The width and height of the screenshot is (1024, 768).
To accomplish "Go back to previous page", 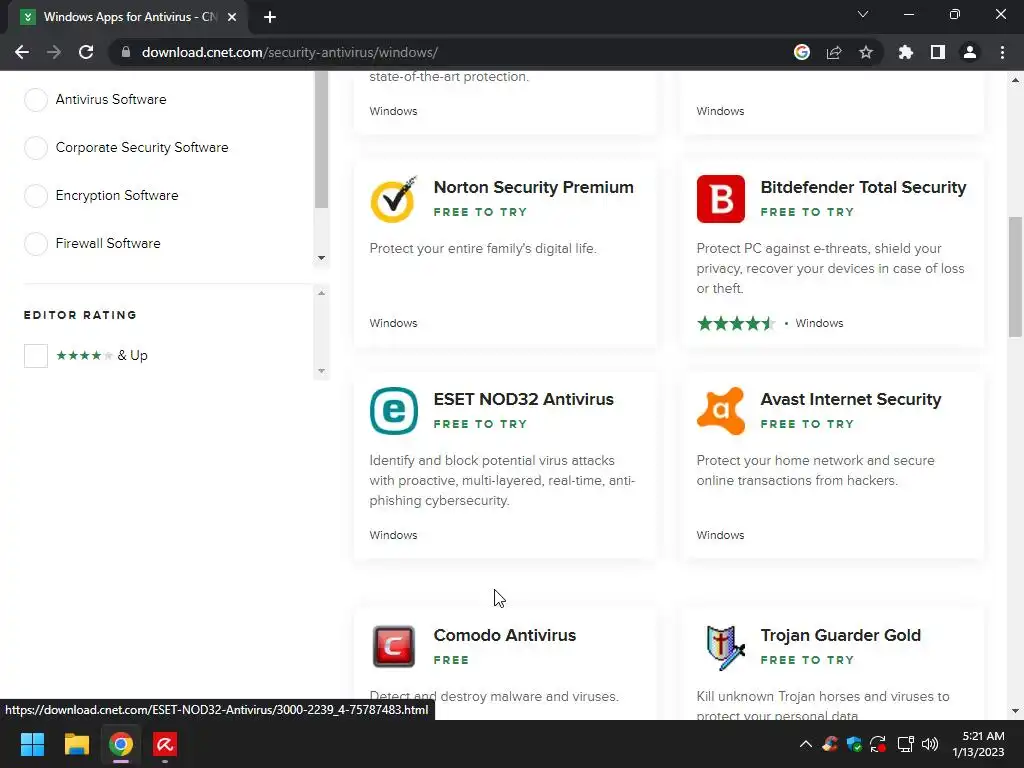I will pos(22,52).
